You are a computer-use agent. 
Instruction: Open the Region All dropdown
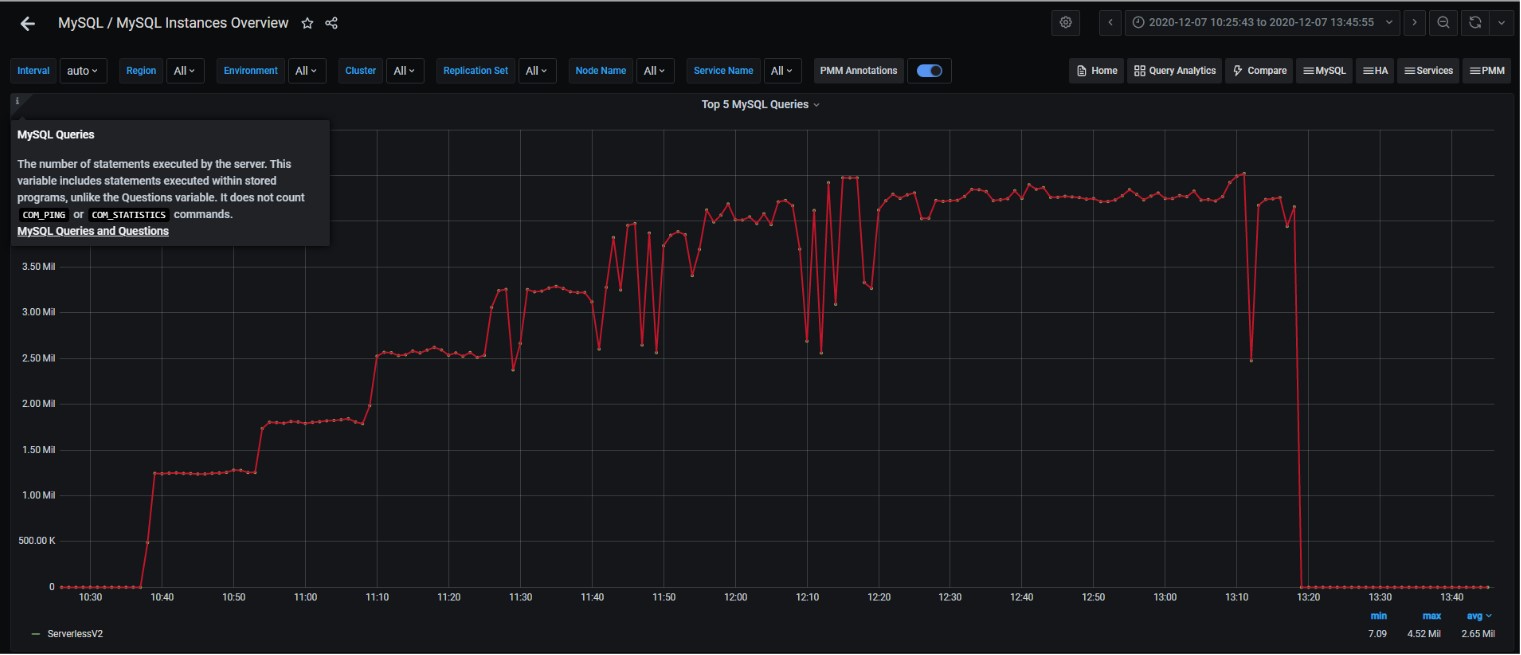click(185, 71)
